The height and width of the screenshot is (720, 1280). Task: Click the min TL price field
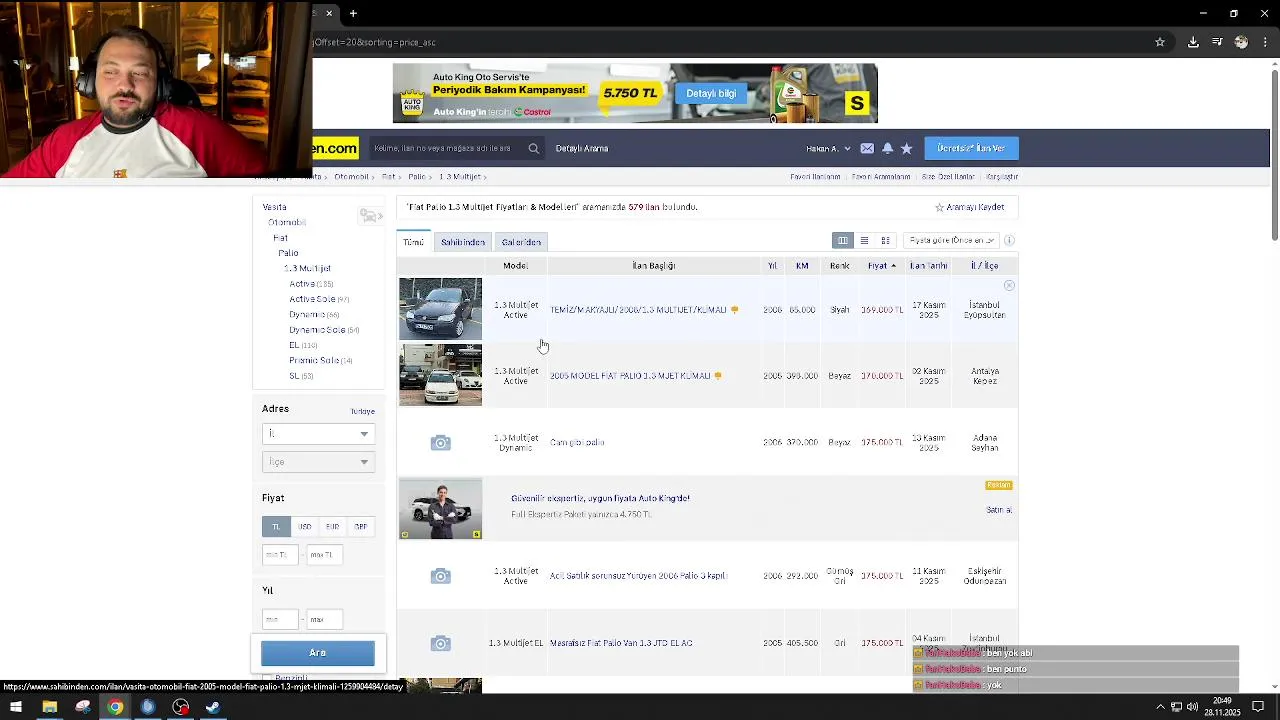pos(280,554)
